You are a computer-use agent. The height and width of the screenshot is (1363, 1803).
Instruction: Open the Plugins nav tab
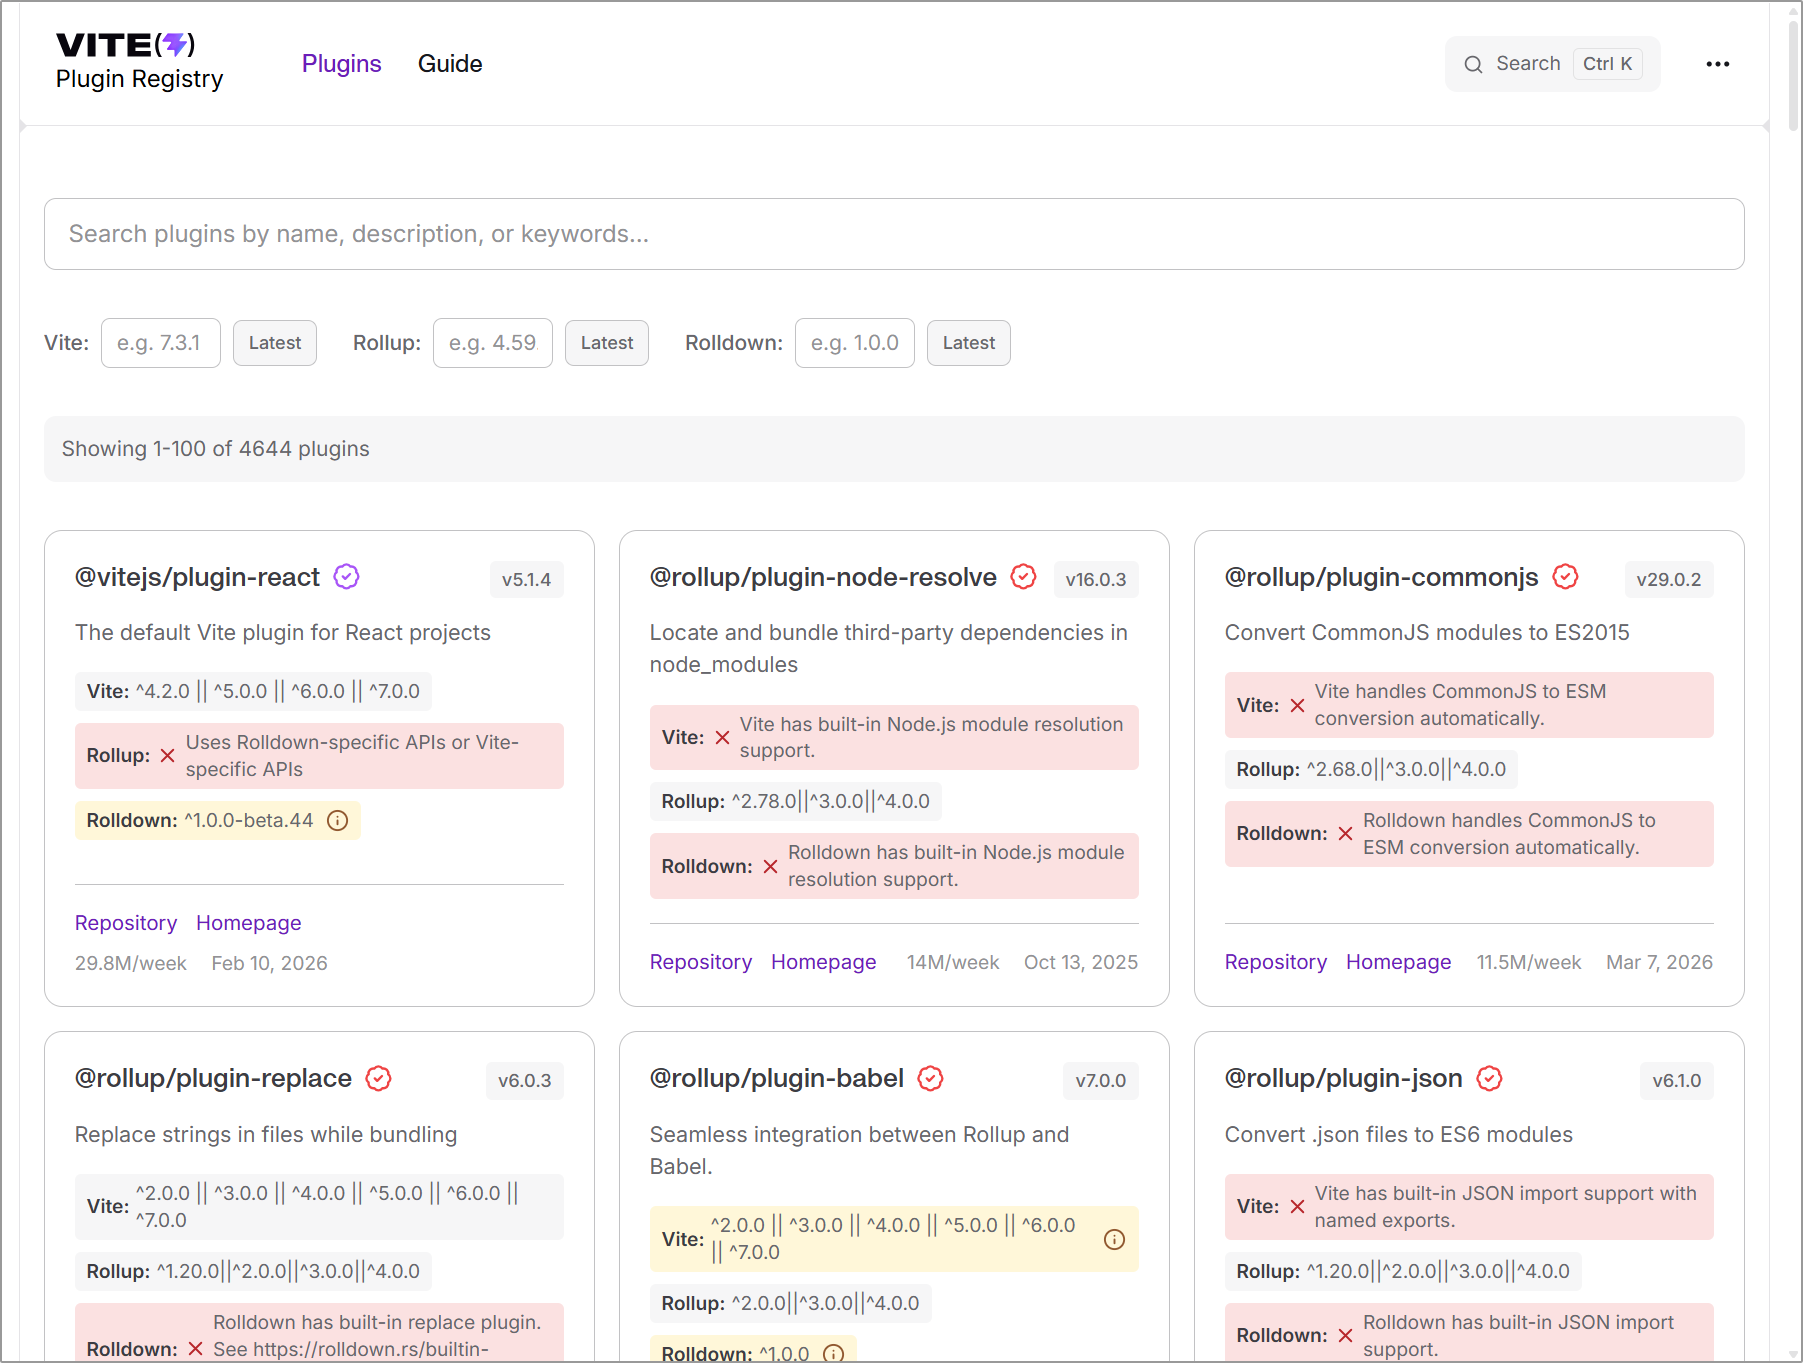coord(341,64)
